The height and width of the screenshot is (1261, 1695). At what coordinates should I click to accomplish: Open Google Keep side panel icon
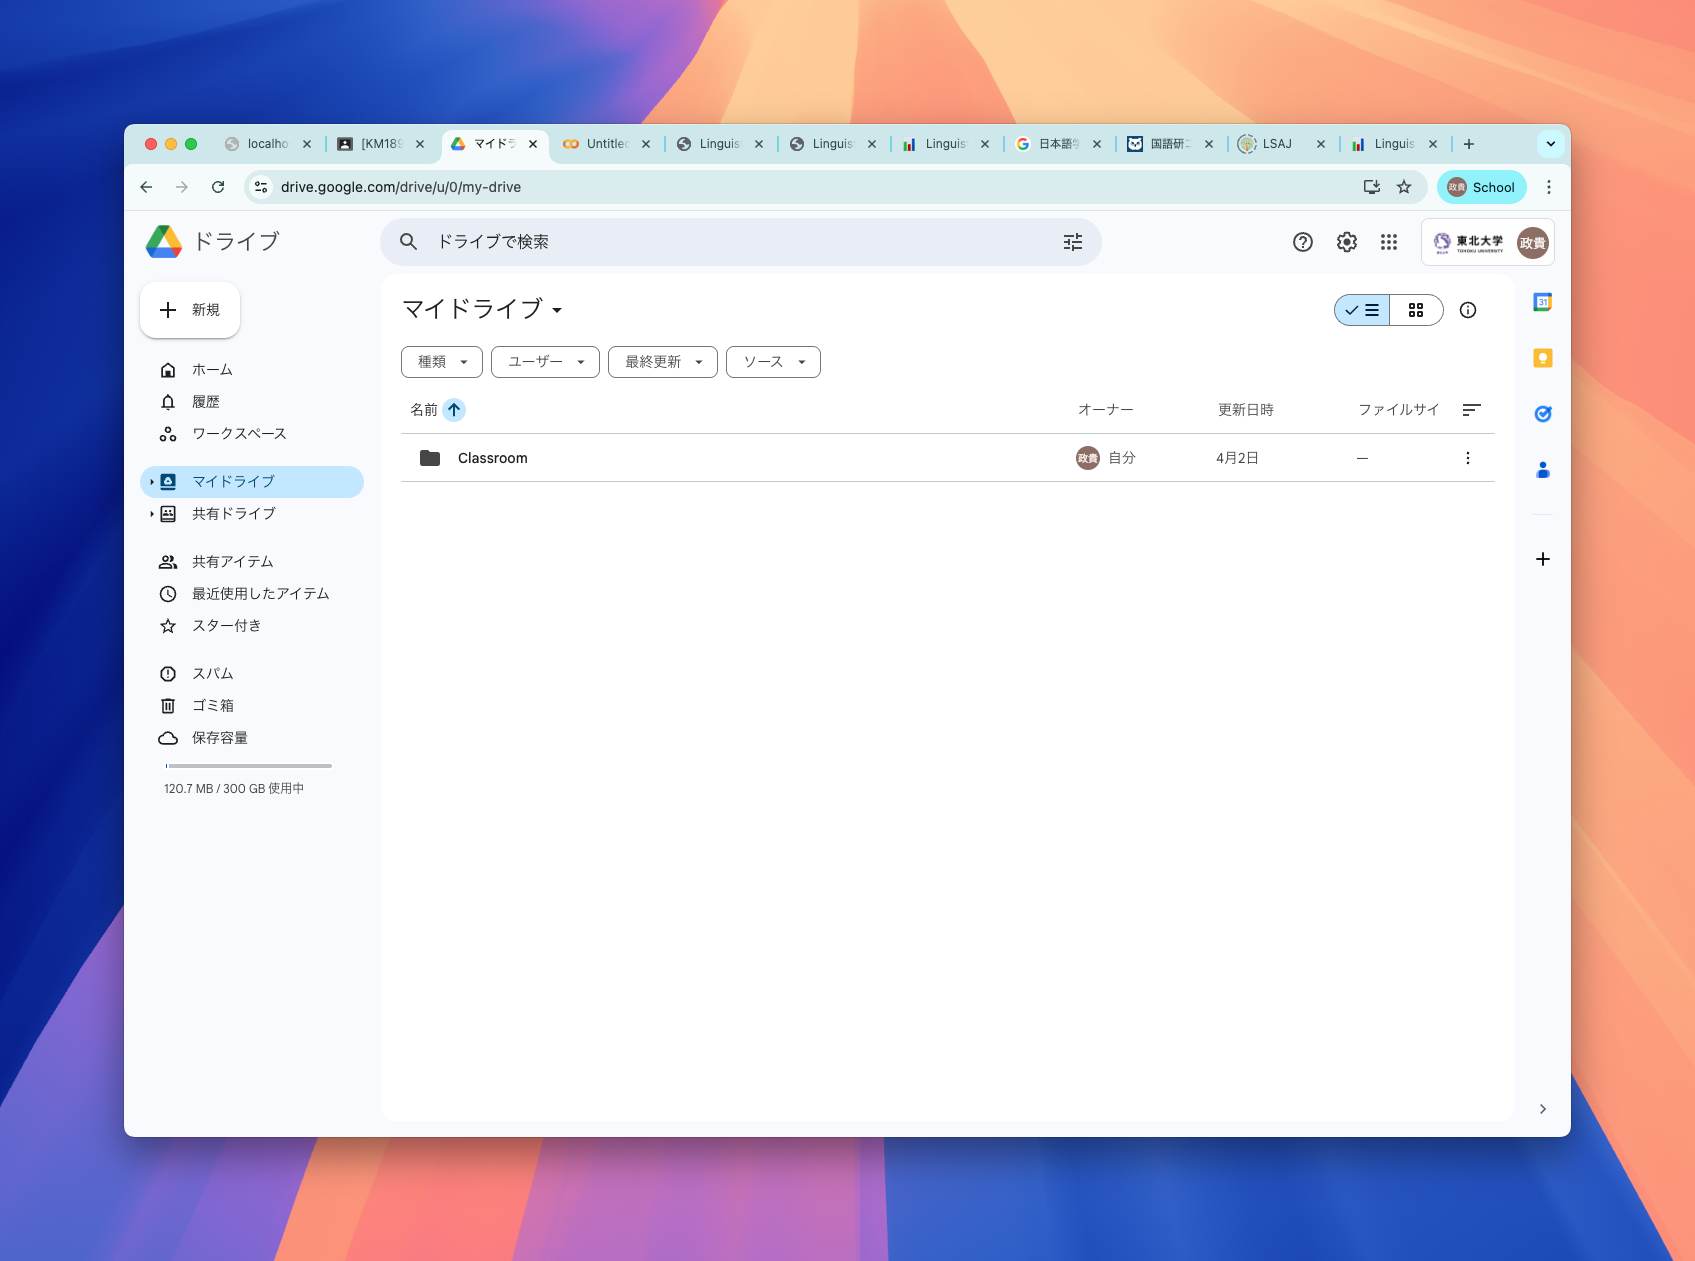tap(1542, 358)
